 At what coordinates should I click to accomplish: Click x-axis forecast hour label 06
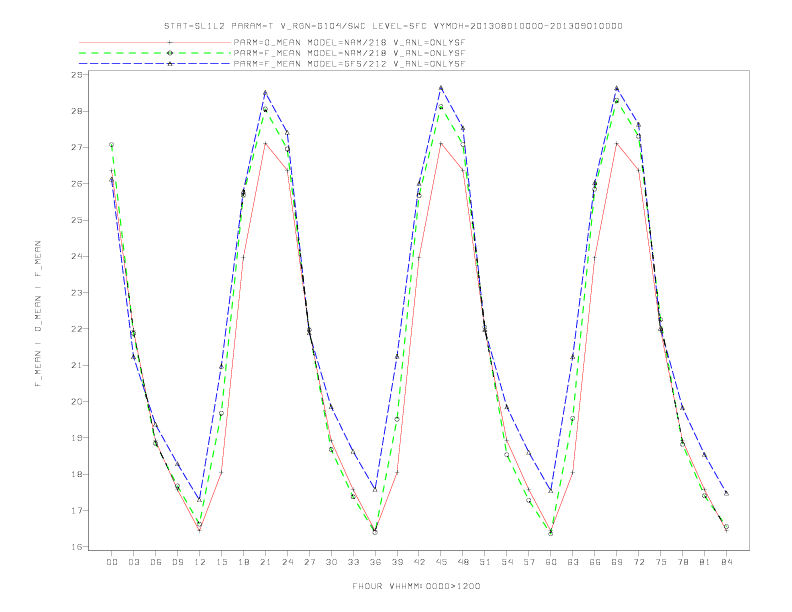156,562
